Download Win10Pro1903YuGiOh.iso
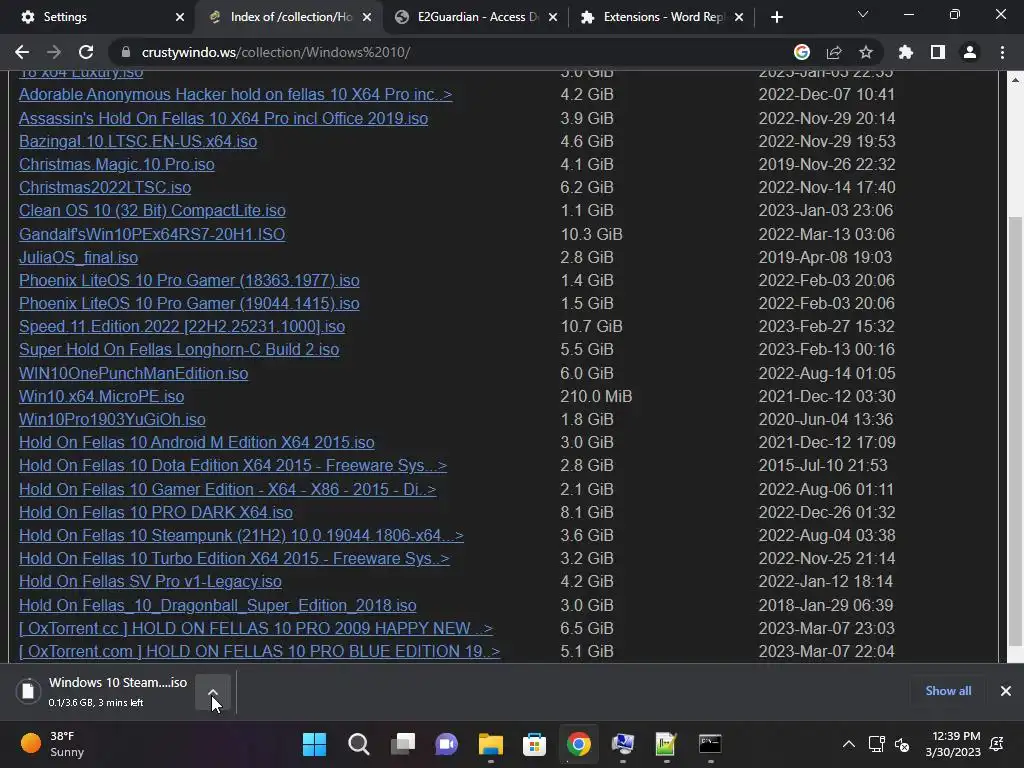This screenshot has width=1024, height=768. pos(112,419)
